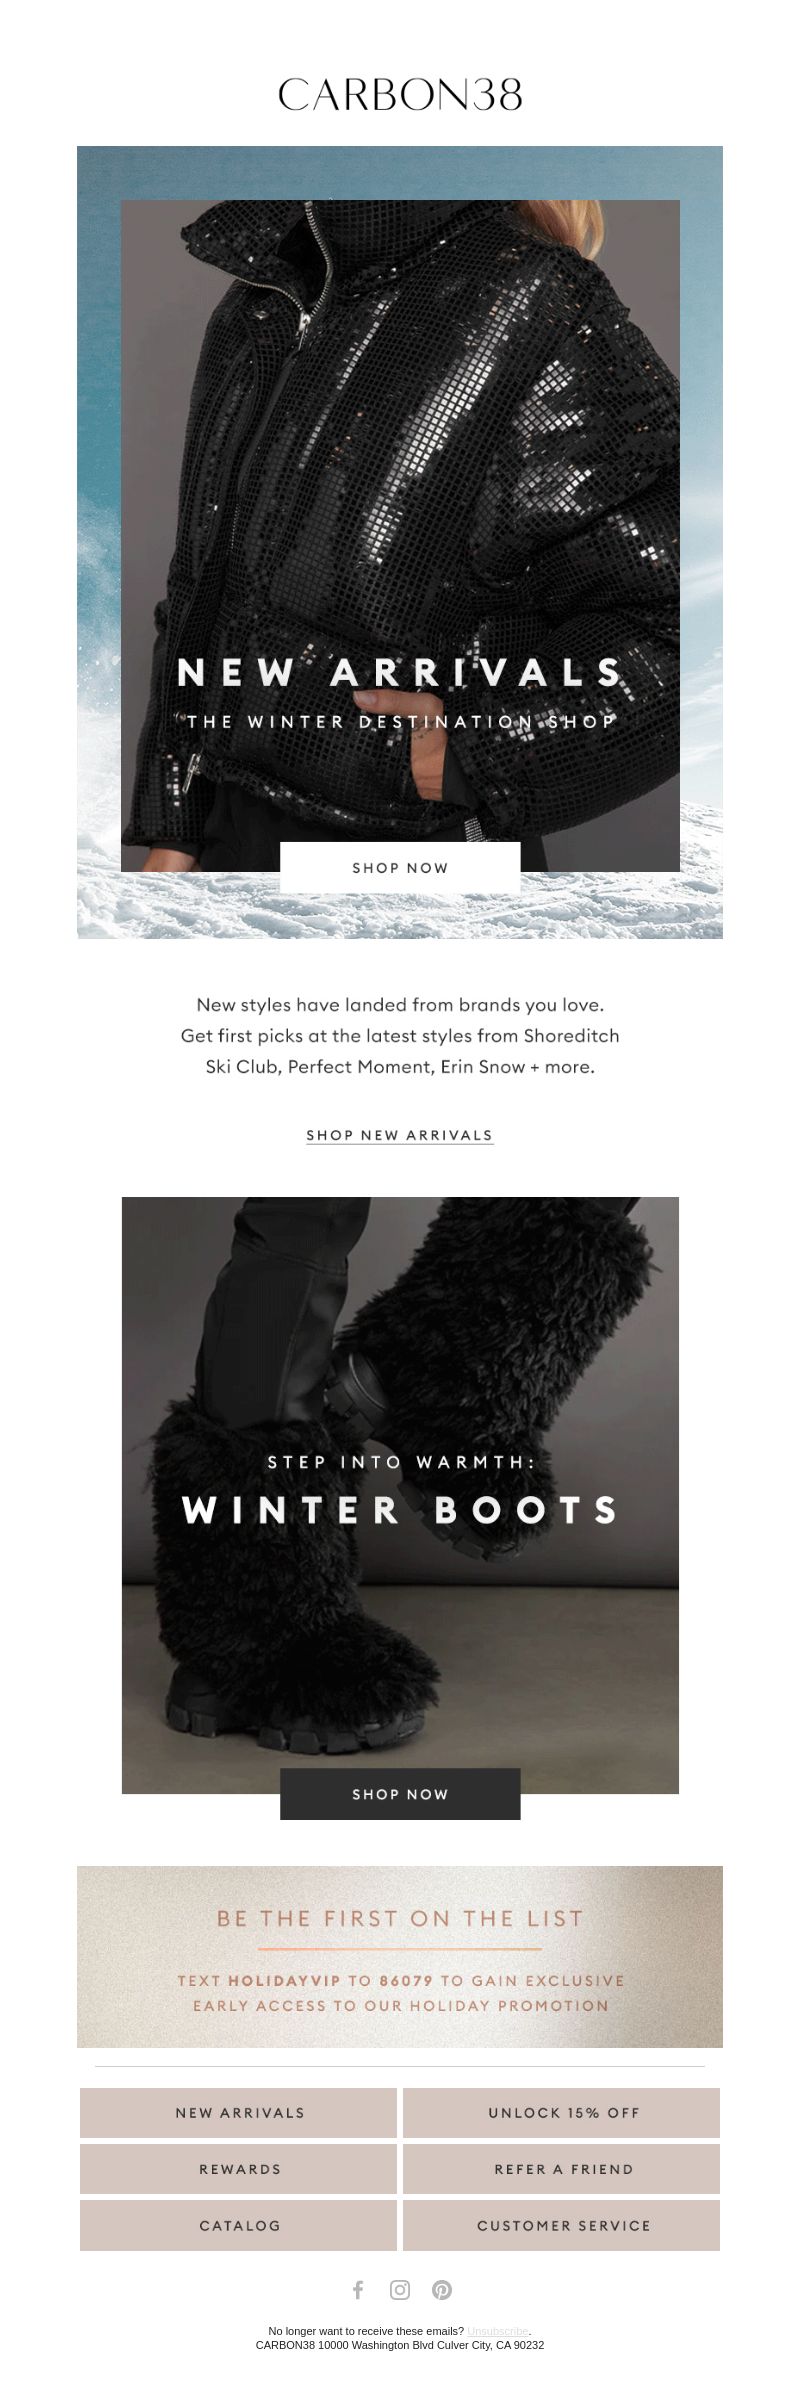
Task: Follow the Shop New Arrivals link
Action: pos(400,1135)
